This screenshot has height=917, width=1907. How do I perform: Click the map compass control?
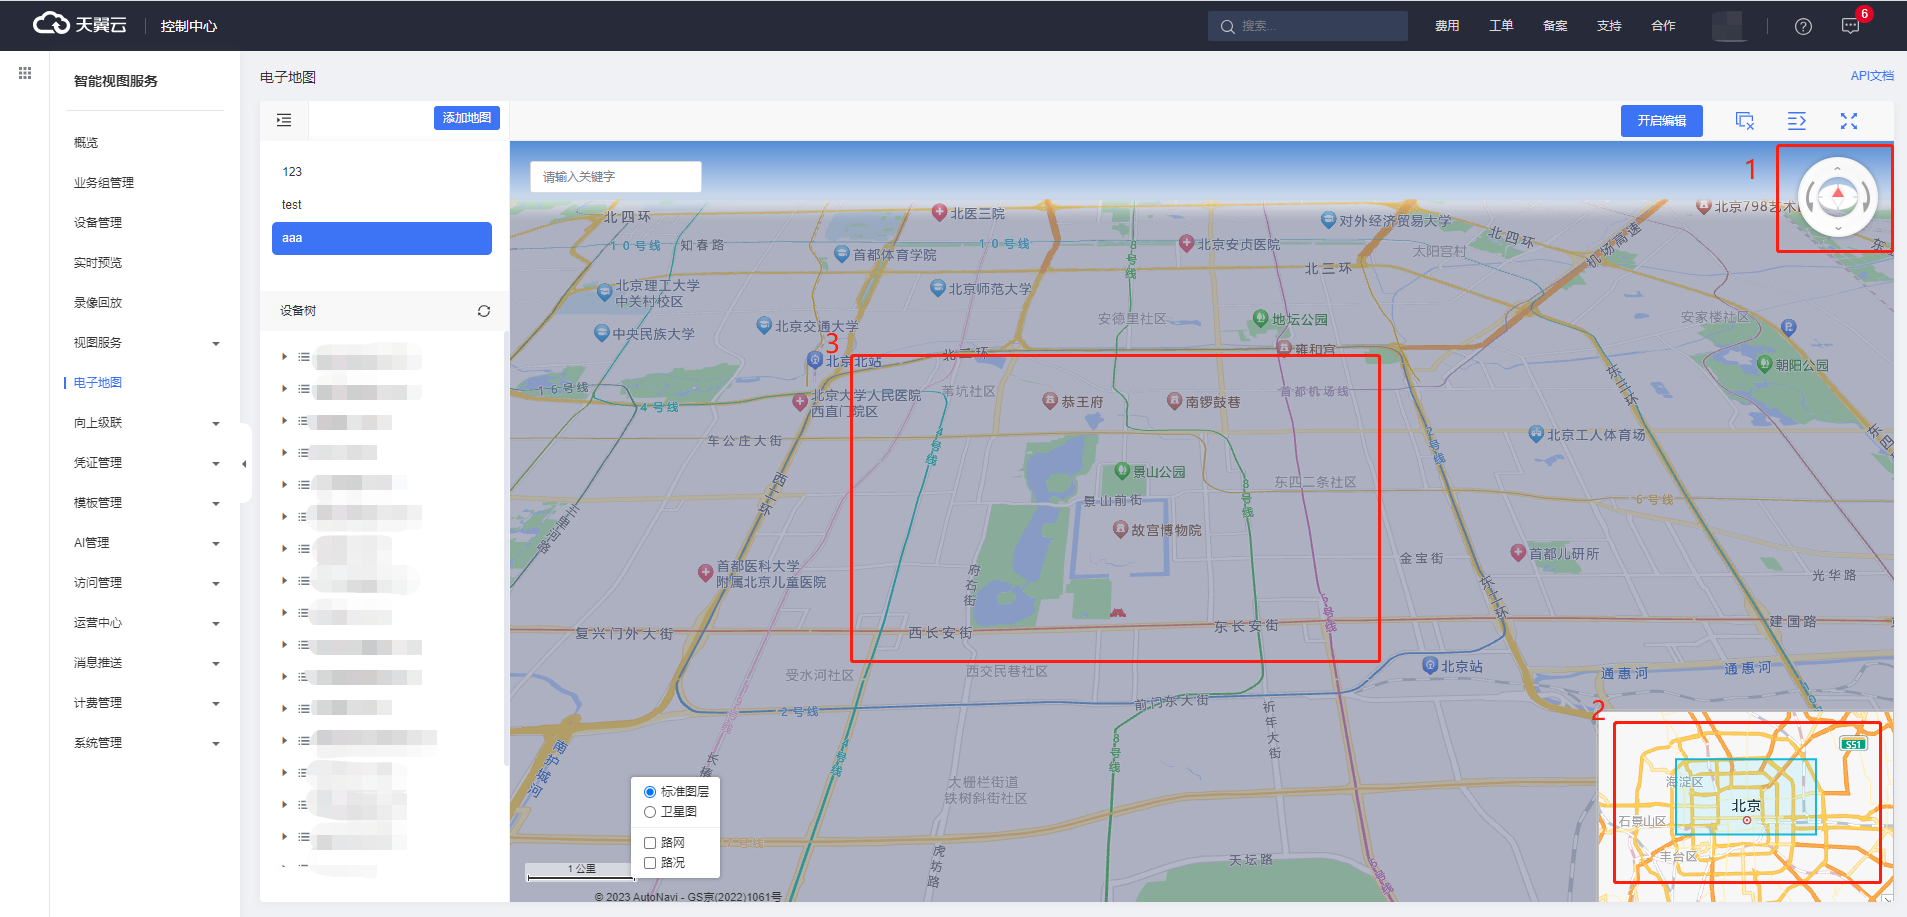pos(1837,197)
